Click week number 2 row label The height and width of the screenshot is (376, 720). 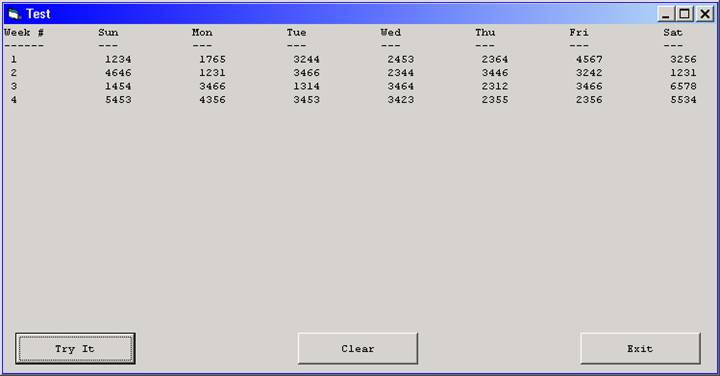(14, 73)
